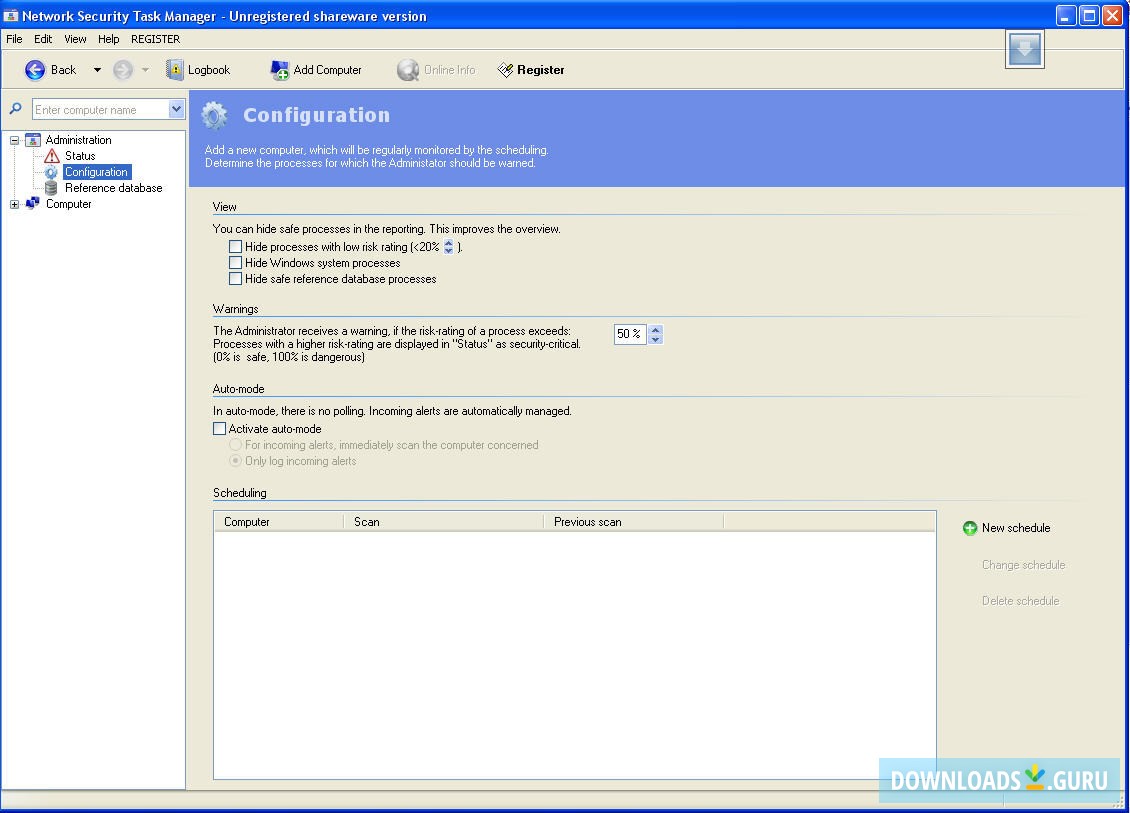Click the Logbook toolbar label
This screenshot has width=1130, height=813.
point(209,70)
